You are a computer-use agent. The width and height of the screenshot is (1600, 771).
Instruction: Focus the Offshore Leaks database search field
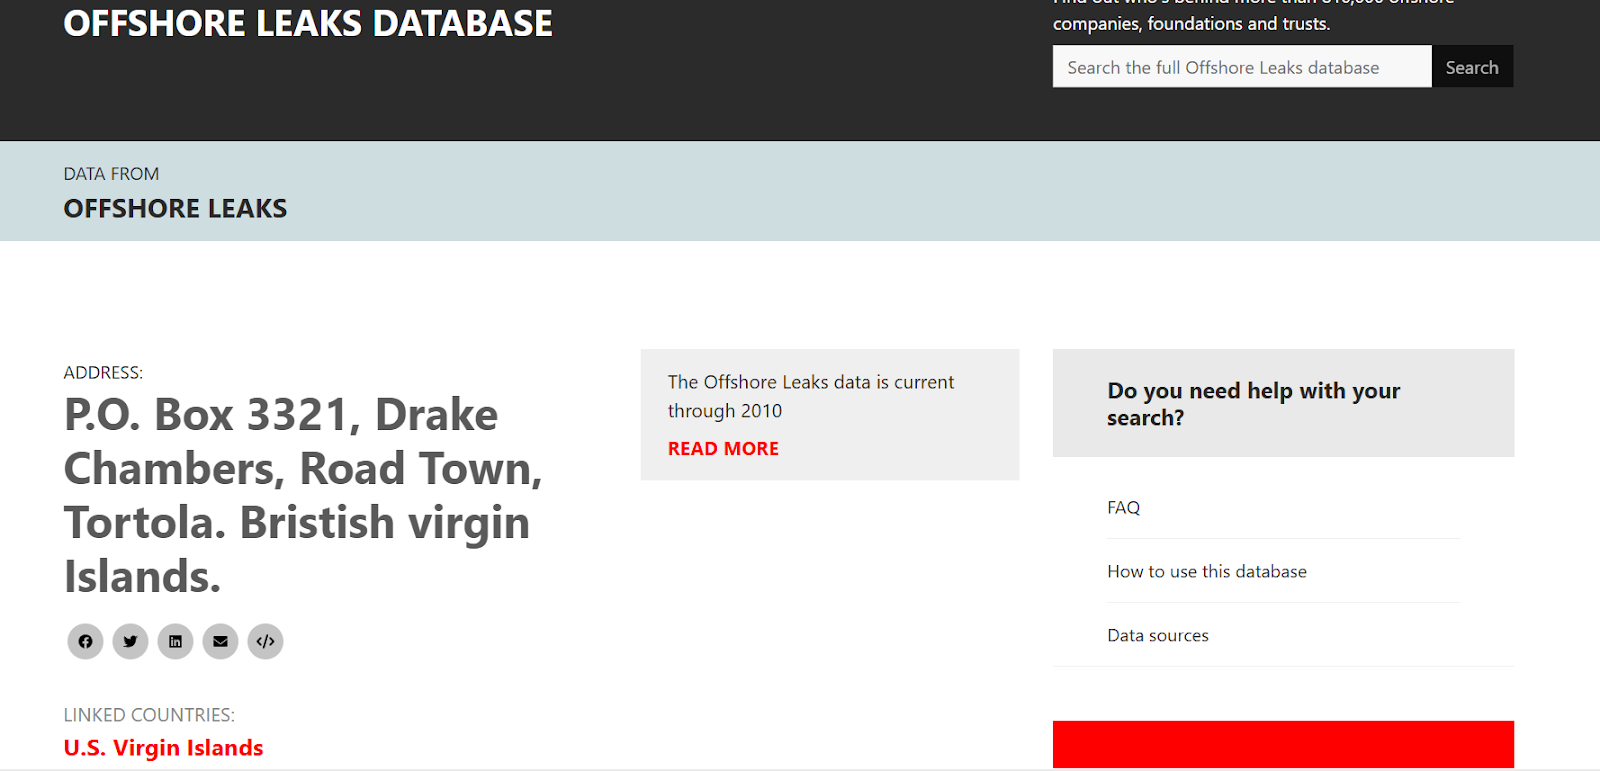[1241, 67]
